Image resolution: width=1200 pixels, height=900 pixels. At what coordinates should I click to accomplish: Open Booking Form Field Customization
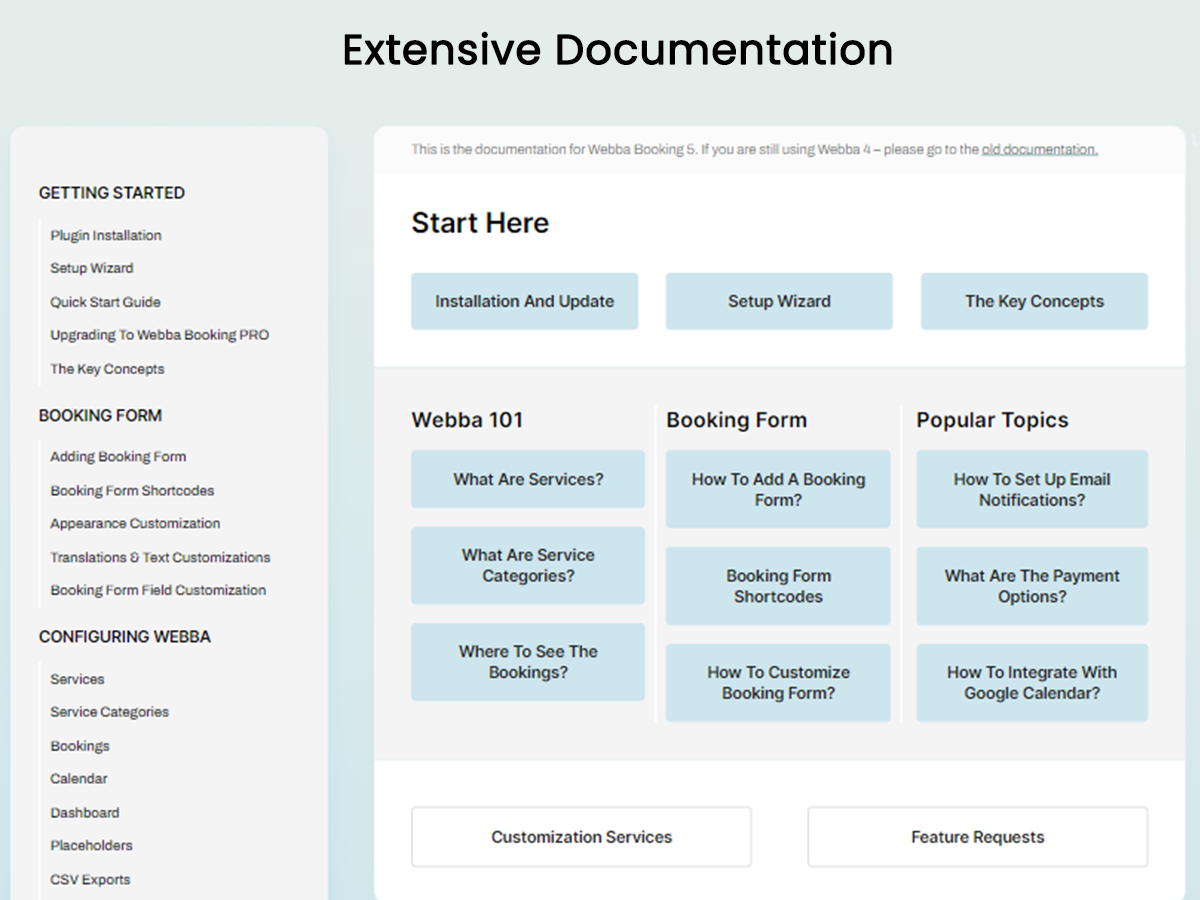click(x=158, y=591)
